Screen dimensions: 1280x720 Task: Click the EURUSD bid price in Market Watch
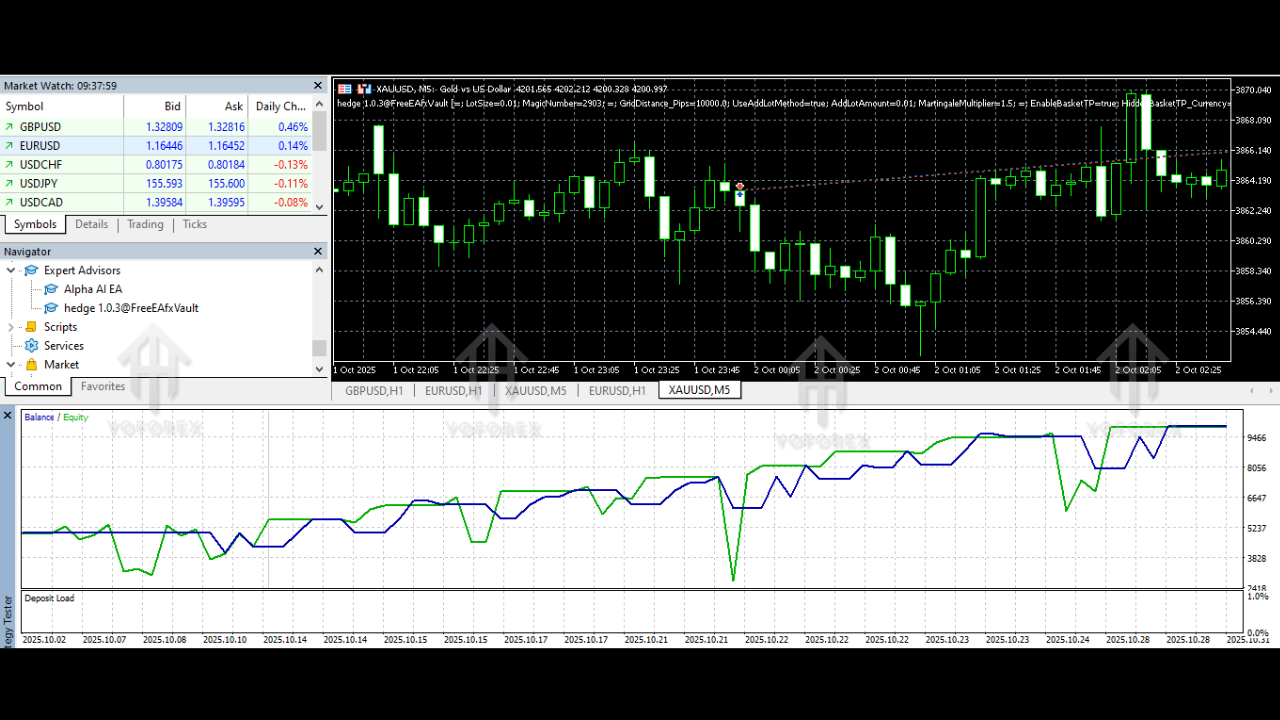pyautogui.click(x=163, y=145)
